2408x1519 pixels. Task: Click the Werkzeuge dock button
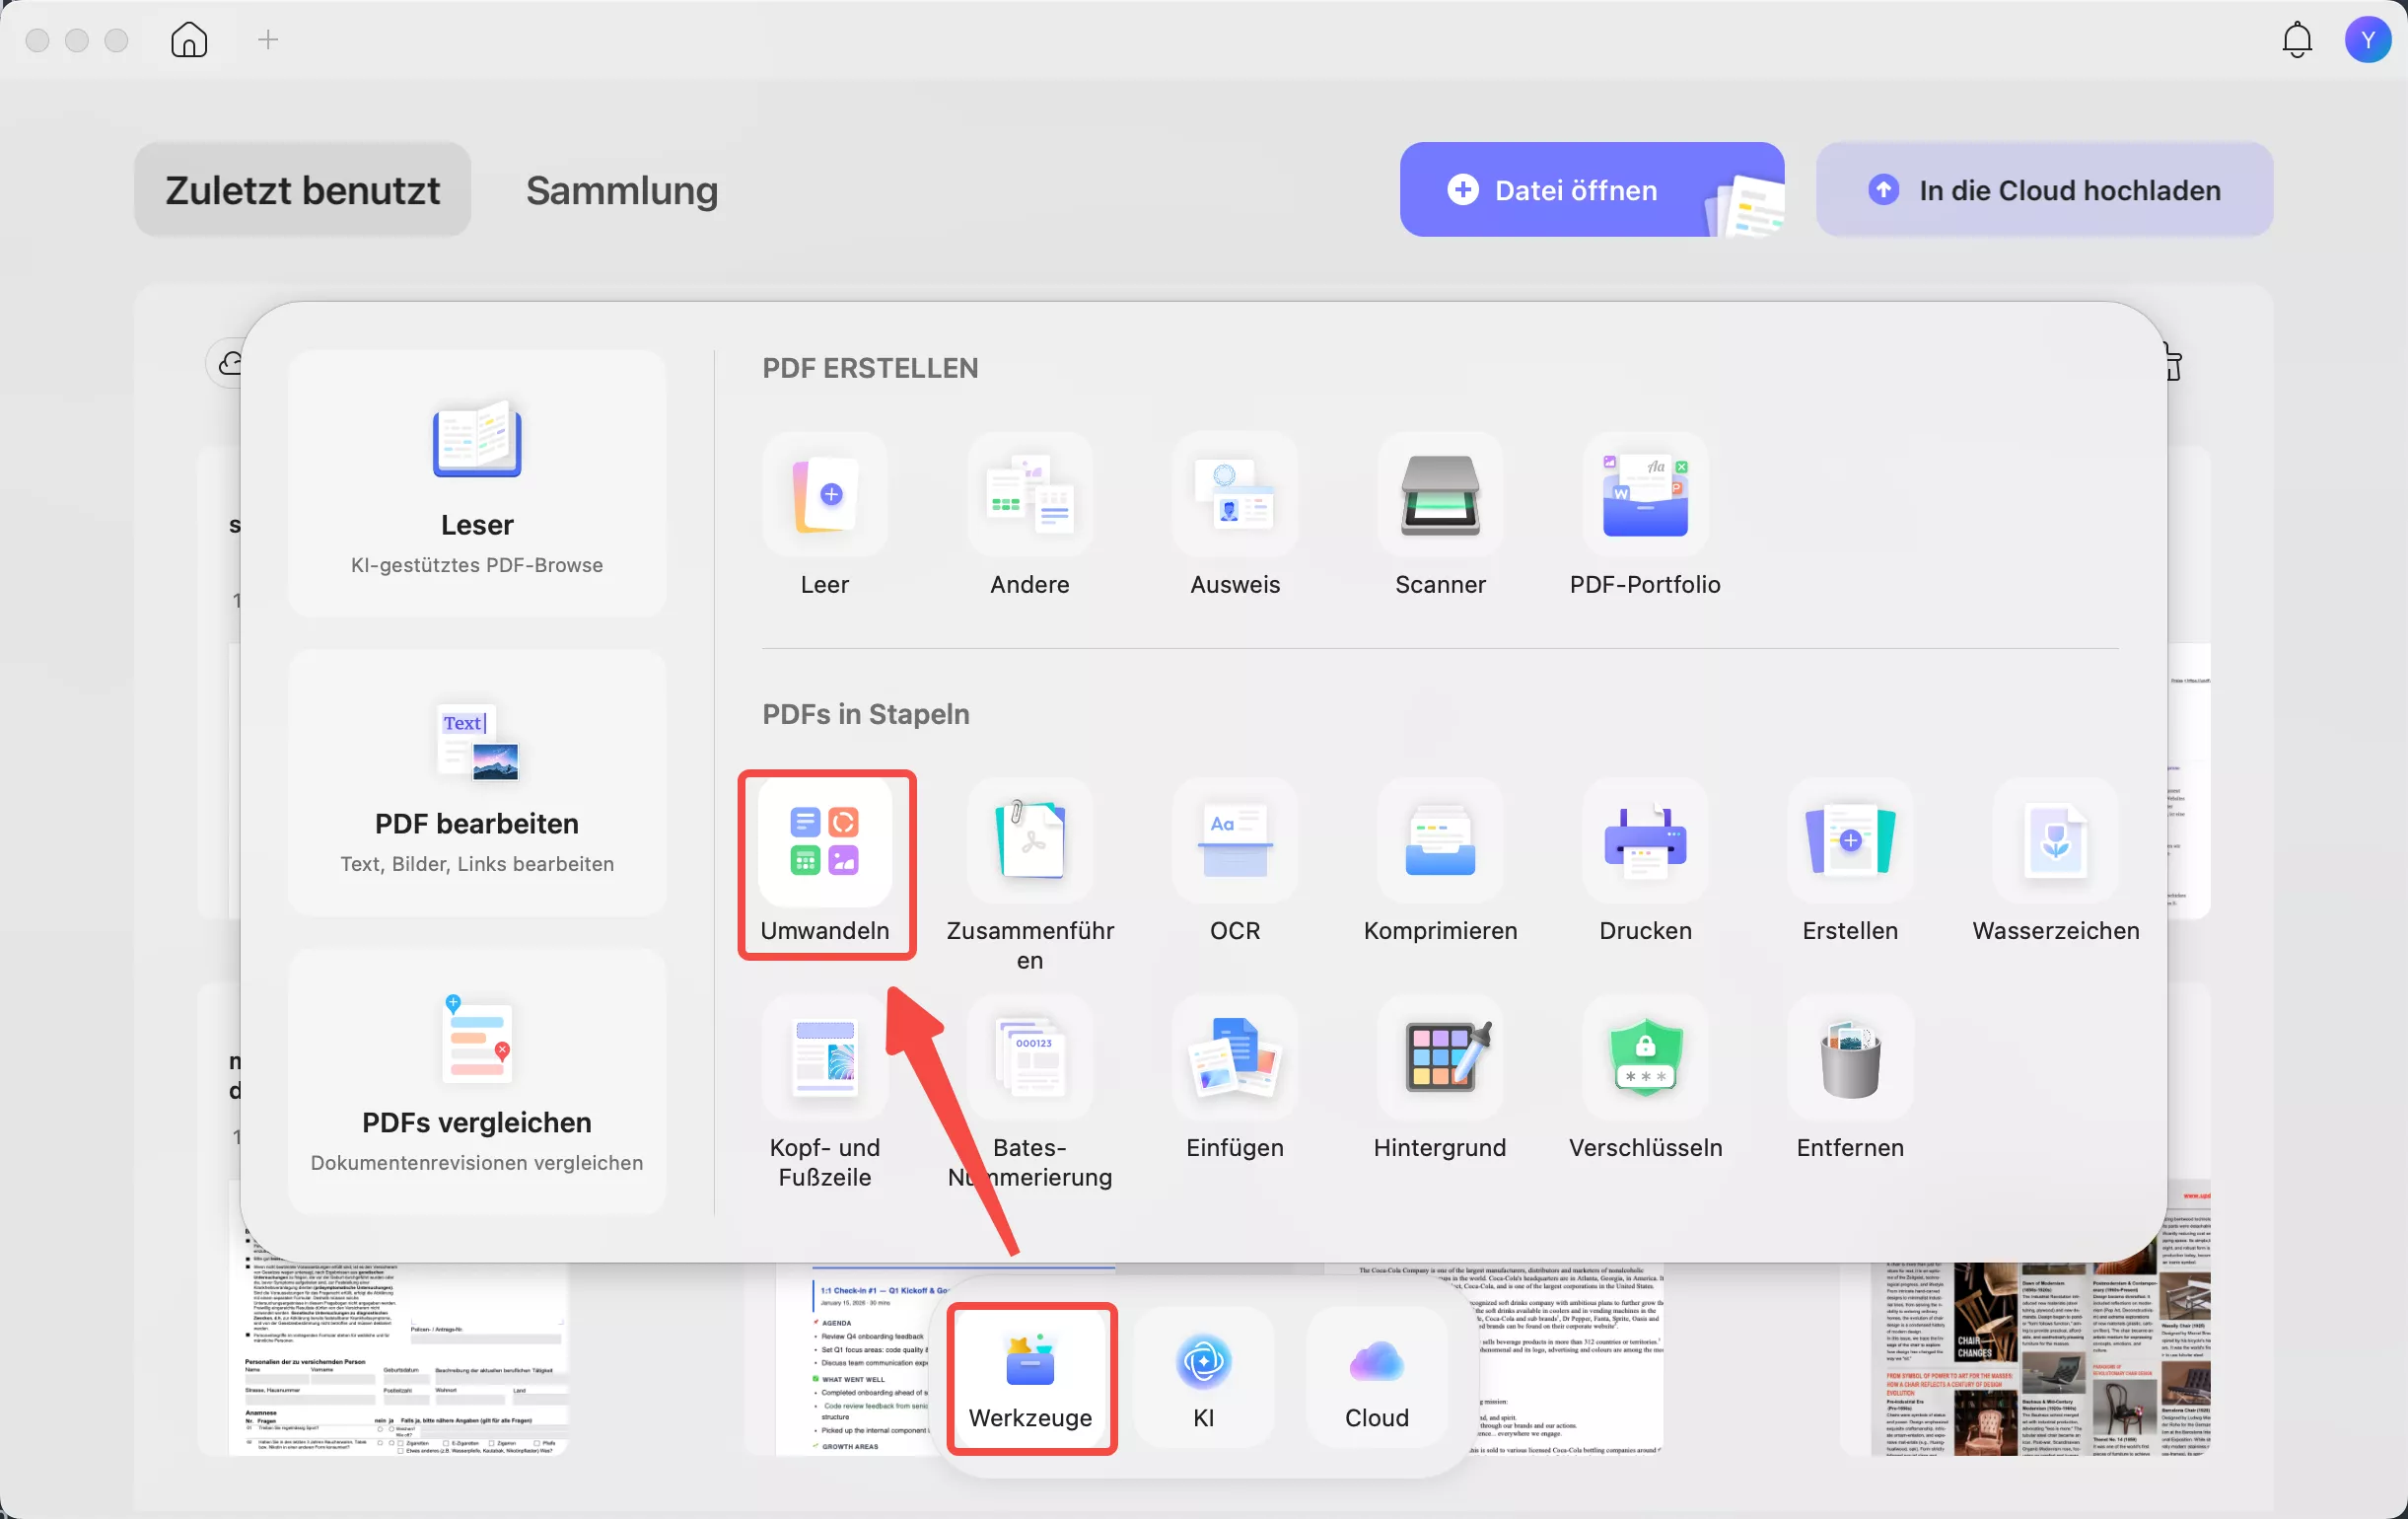(x=1030, y=1377)
